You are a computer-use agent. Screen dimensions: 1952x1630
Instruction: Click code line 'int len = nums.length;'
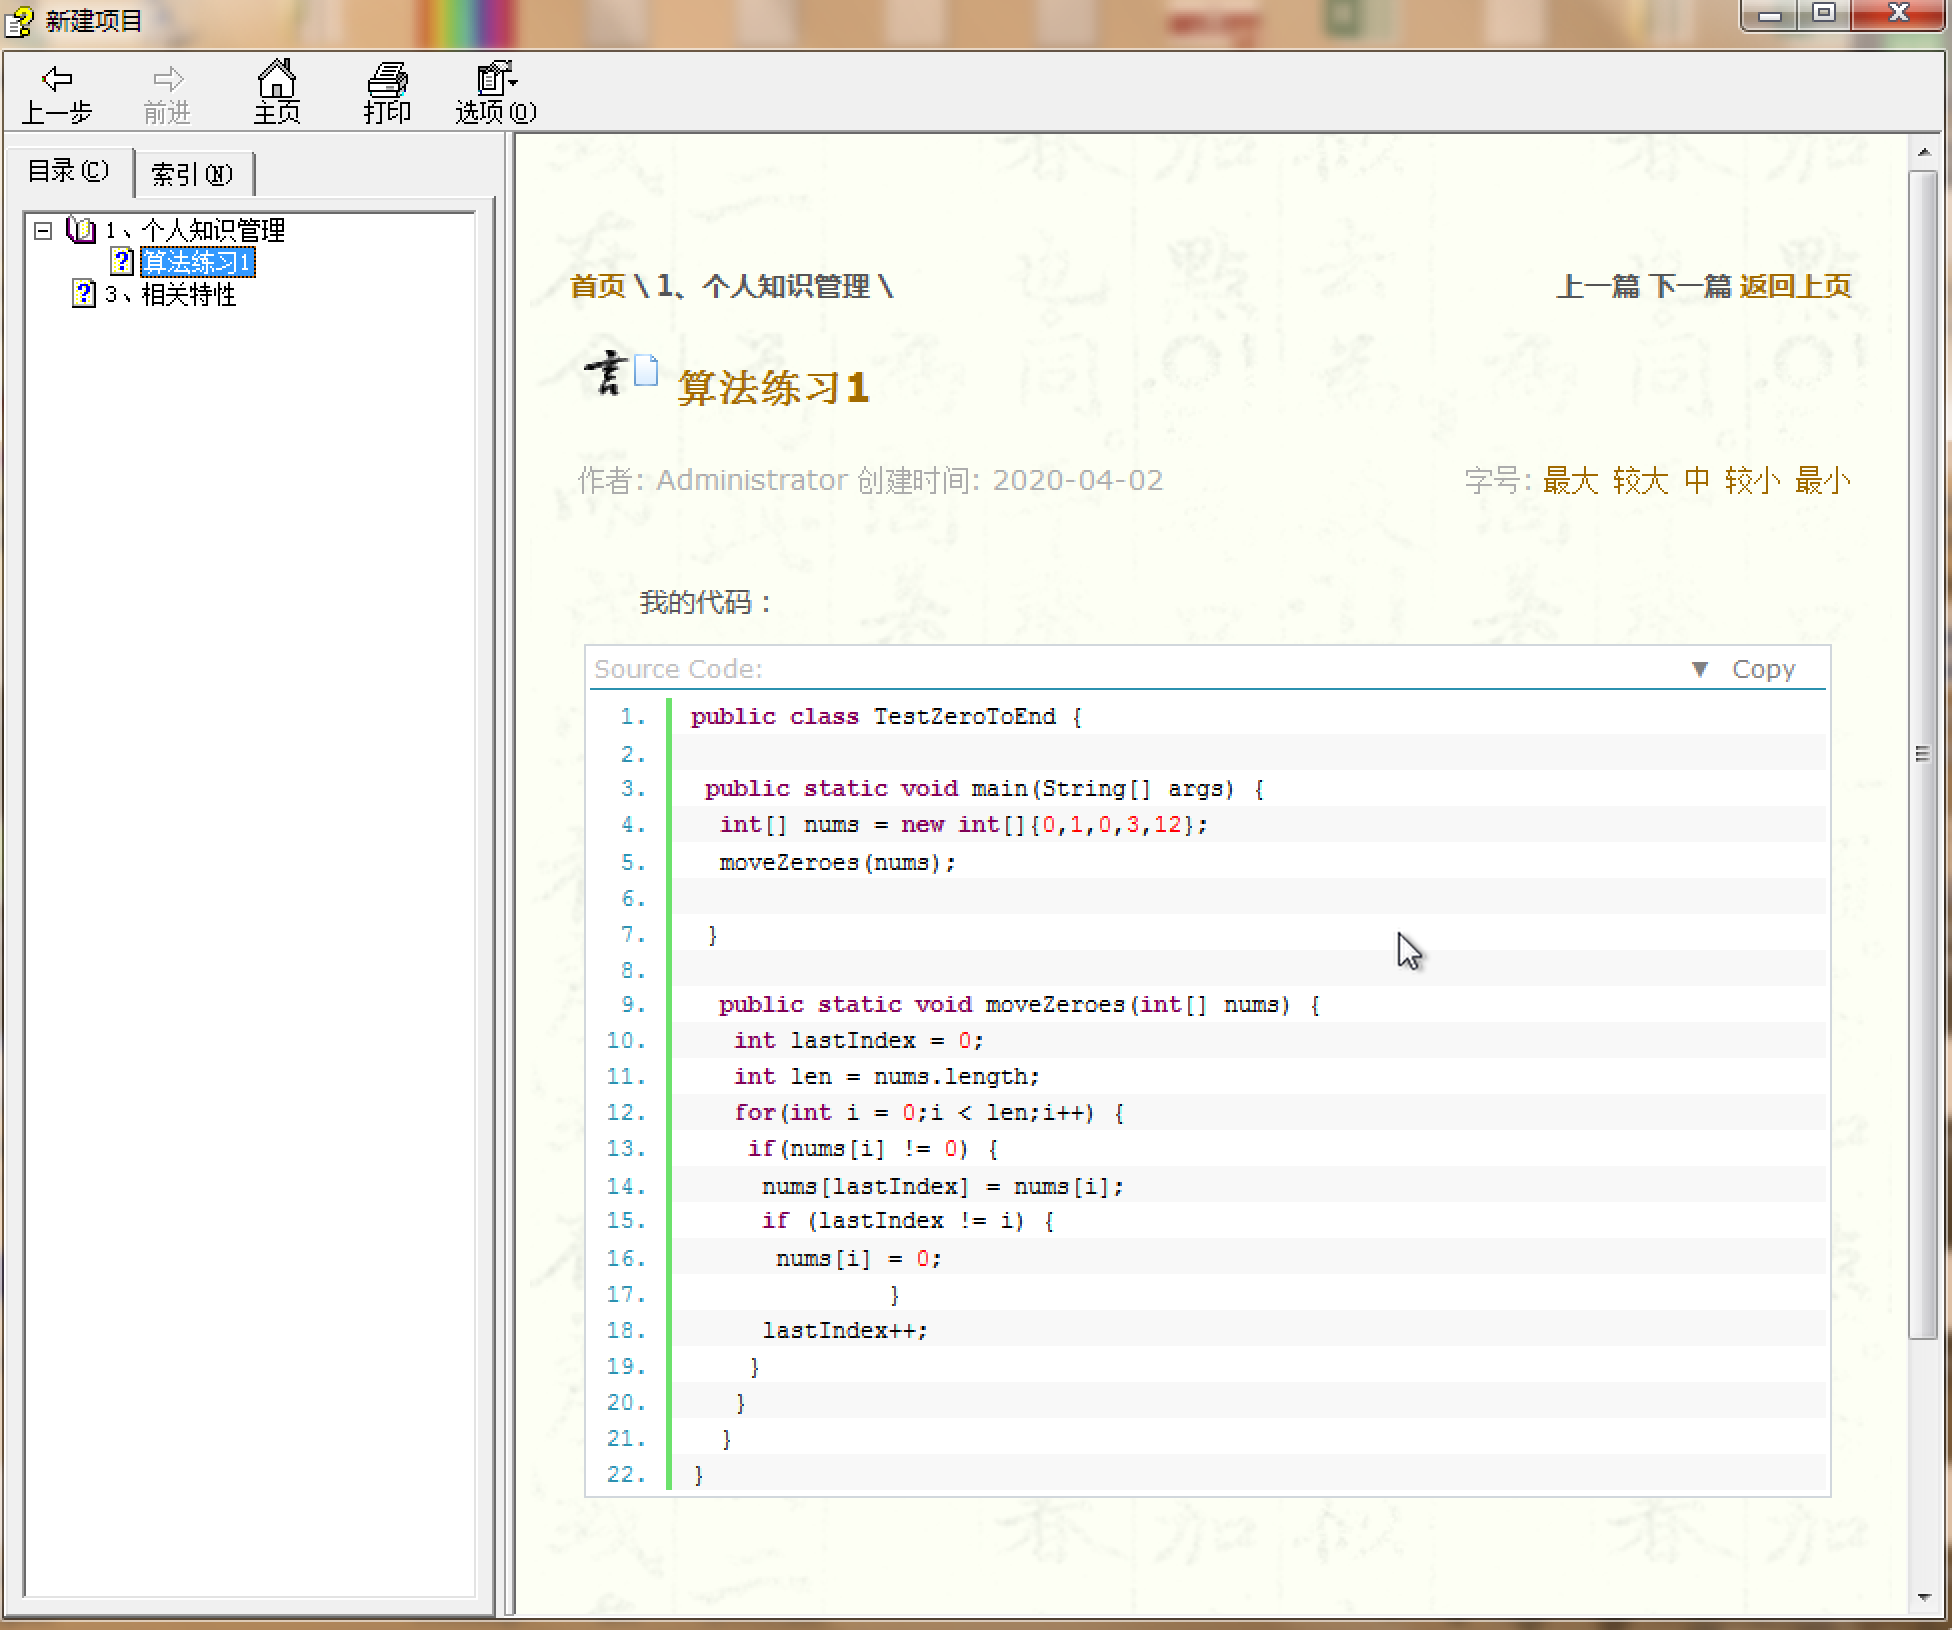(887, 1077)
